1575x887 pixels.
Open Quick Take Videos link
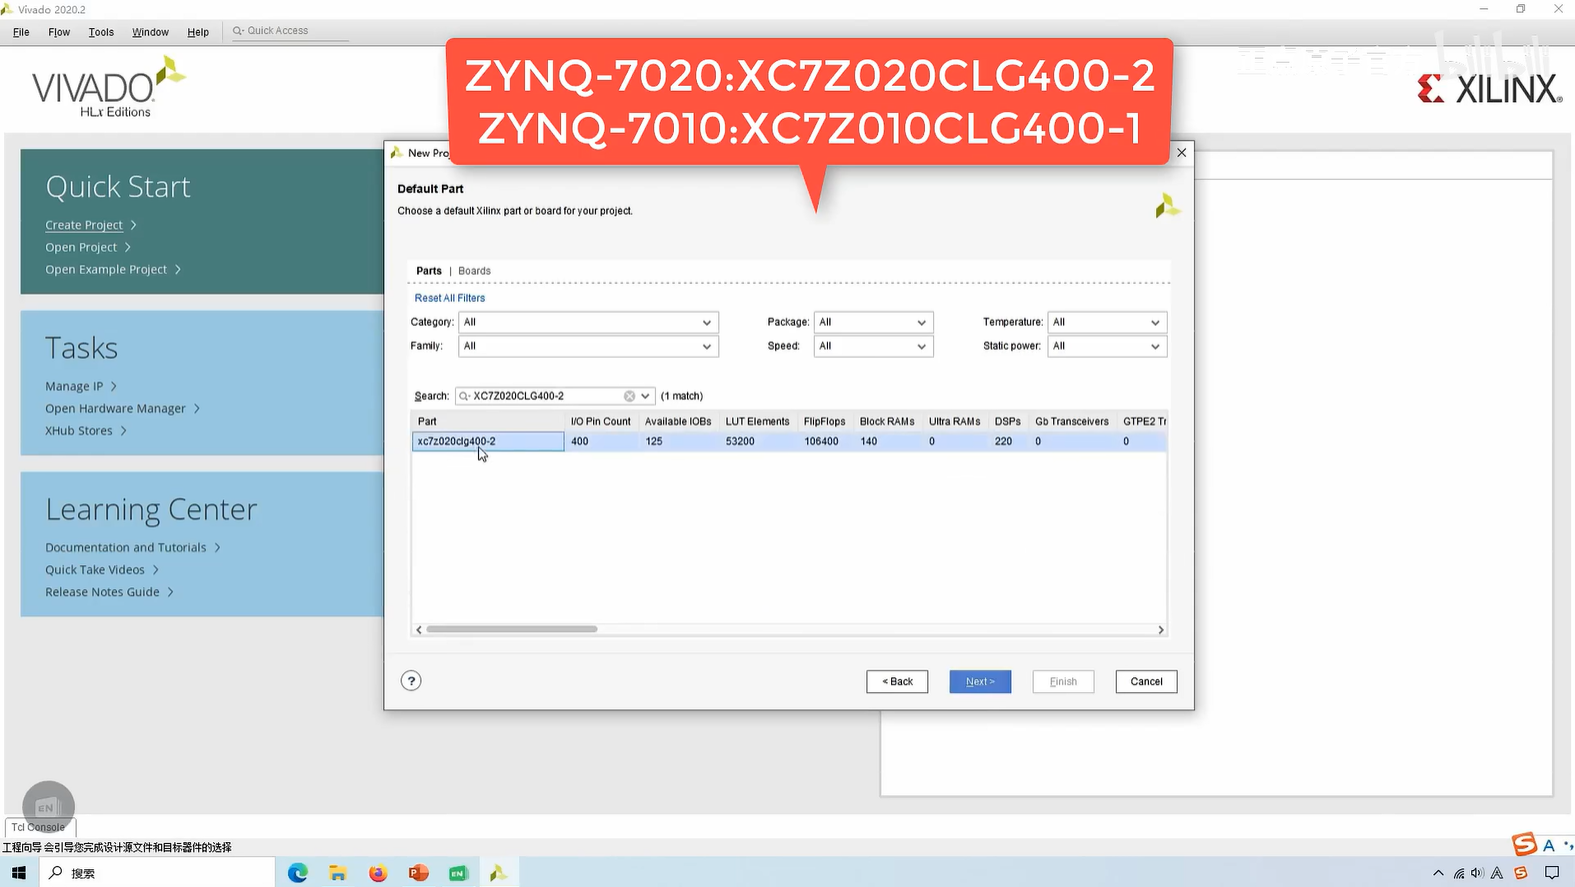coord(95,569)
